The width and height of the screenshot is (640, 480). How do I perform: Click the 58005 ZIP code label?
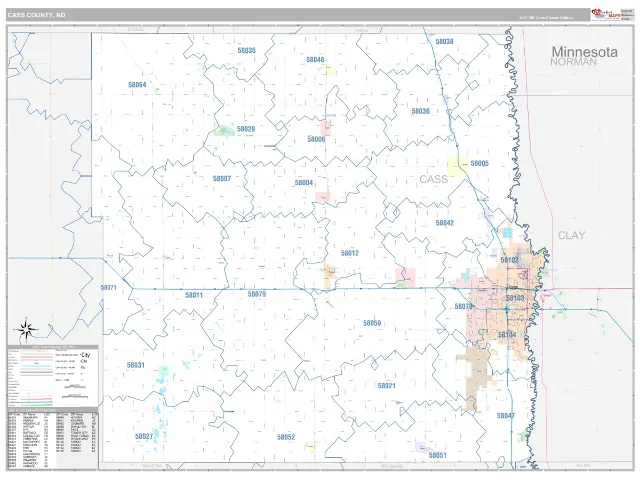[479, 163]
